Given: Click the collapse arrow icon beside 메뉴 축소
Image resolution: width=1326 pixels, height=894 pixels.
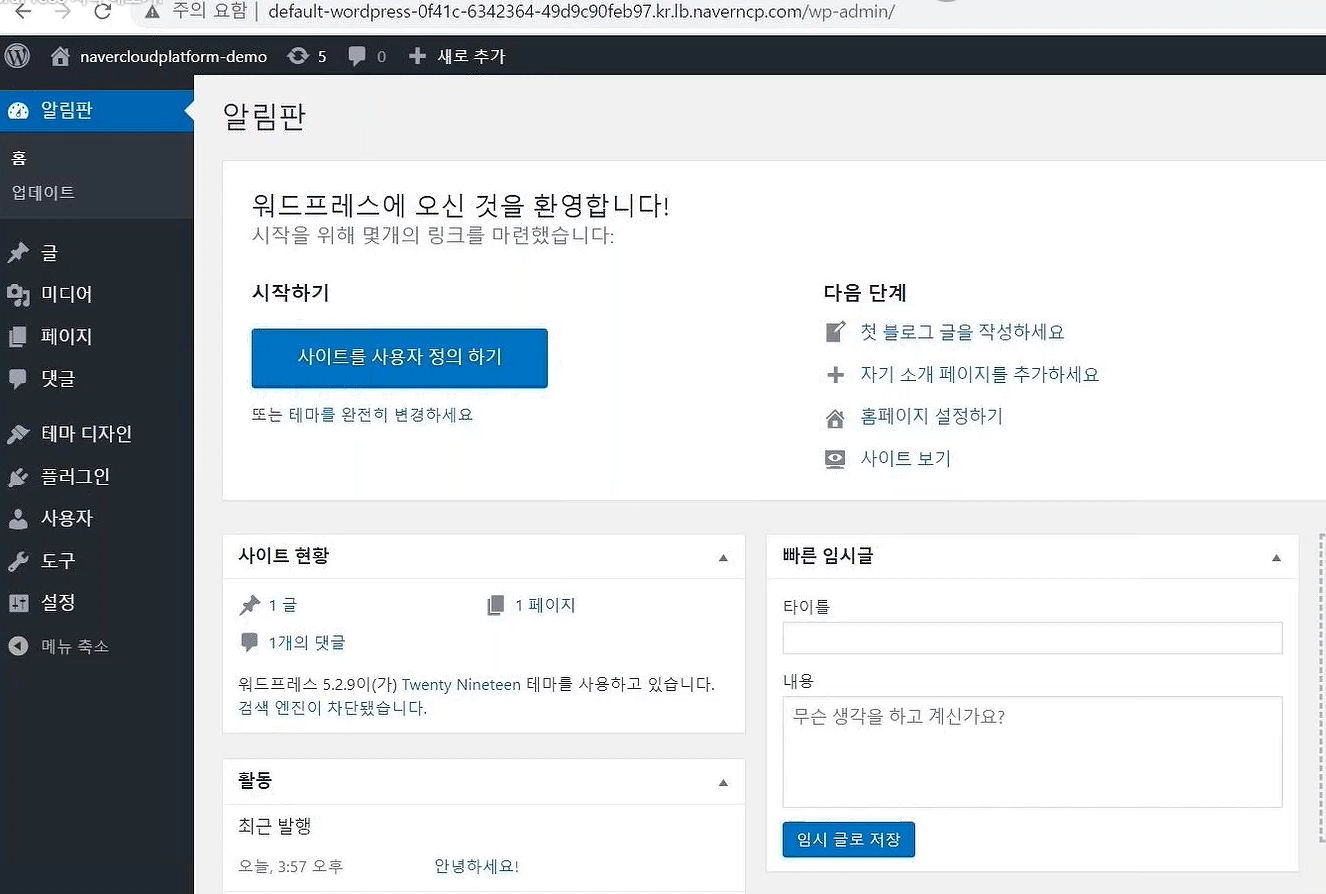Looking at the screenshot, I should (x=18, y=646).
